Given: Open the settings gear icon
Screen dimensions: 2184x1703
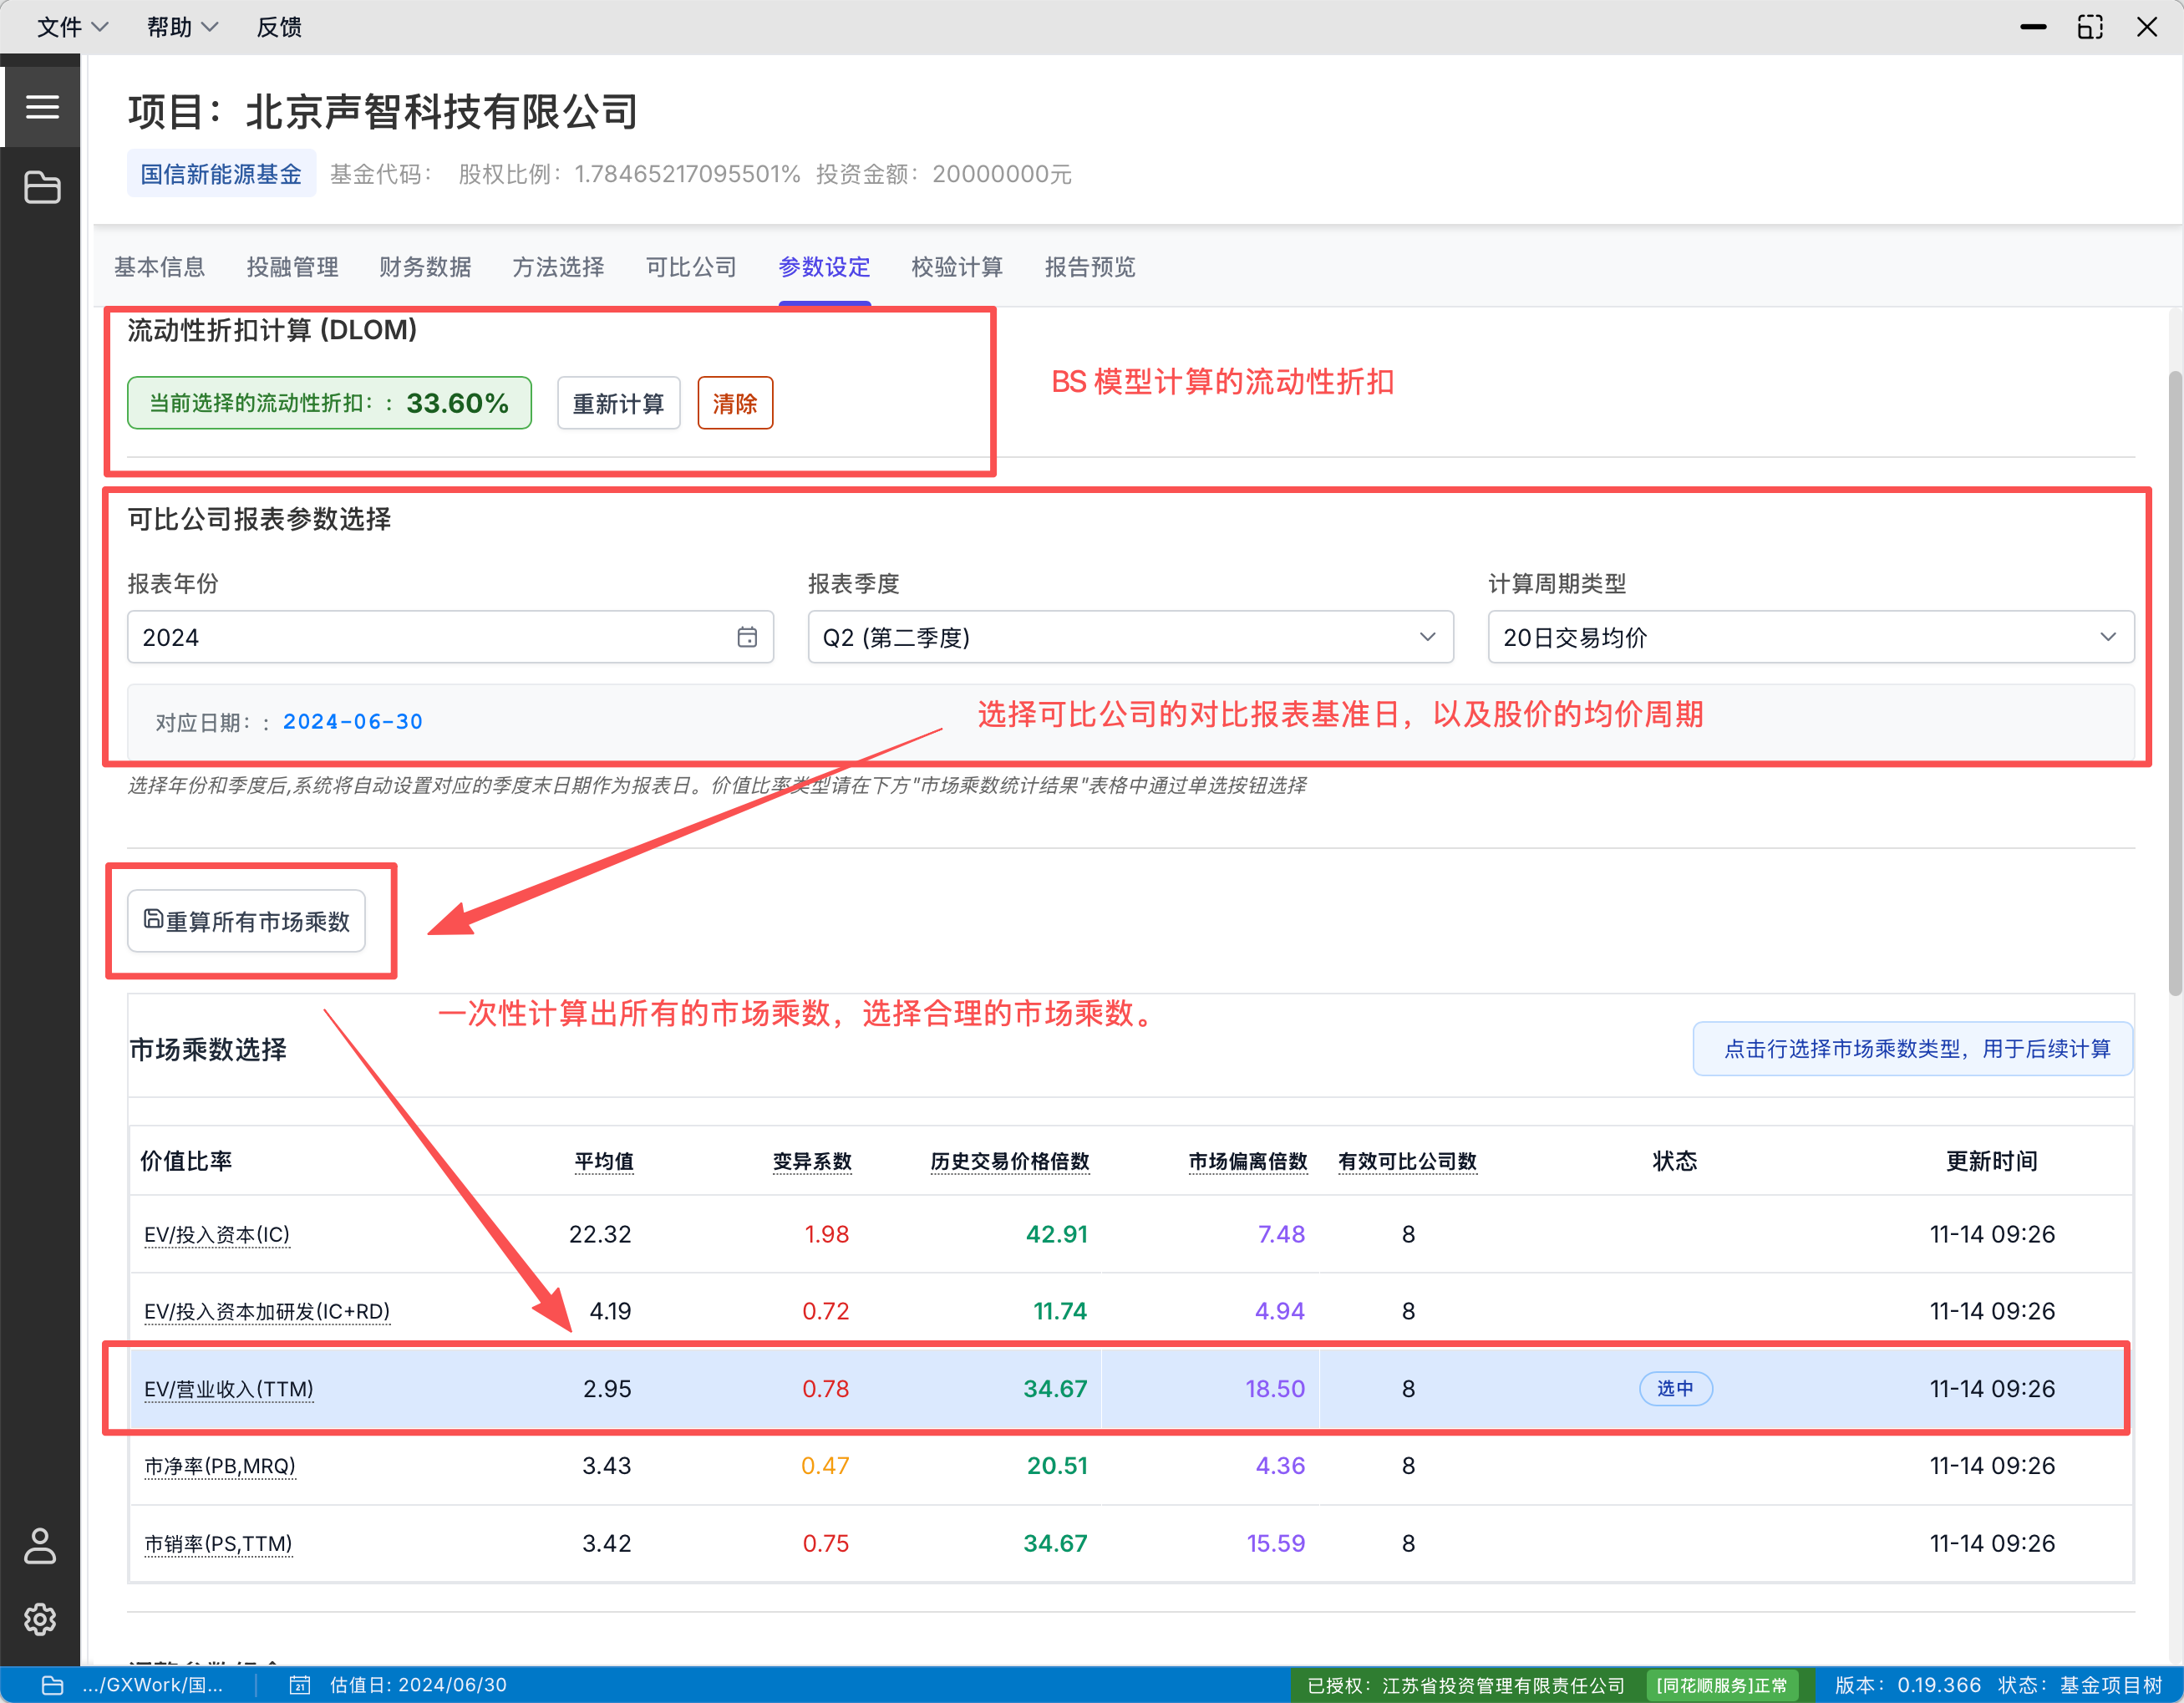Looking at the screenshot, I should [40, 1619].
